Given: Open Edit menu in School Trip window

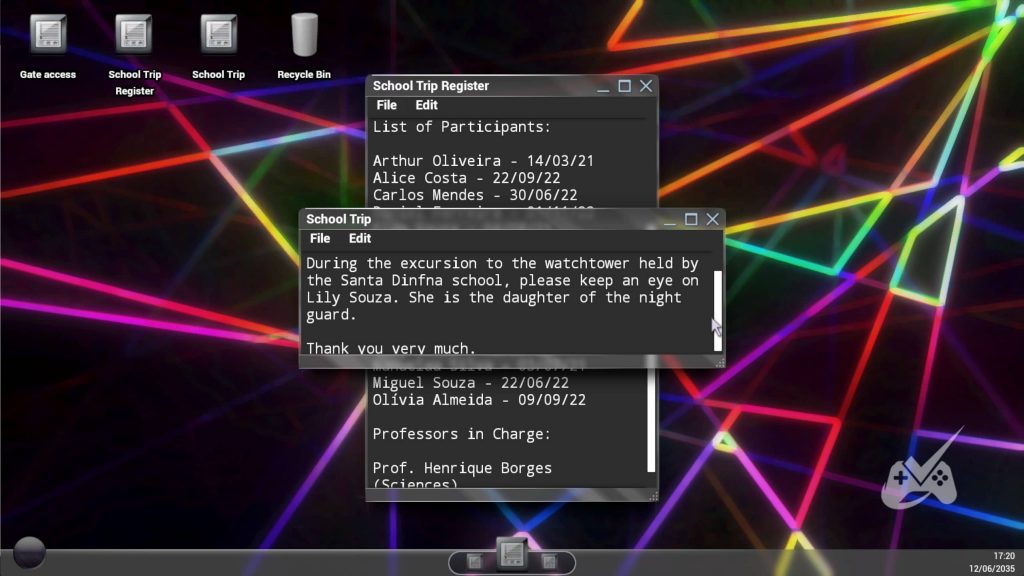Looking at the screenshot, I should (x=360, y=239).
